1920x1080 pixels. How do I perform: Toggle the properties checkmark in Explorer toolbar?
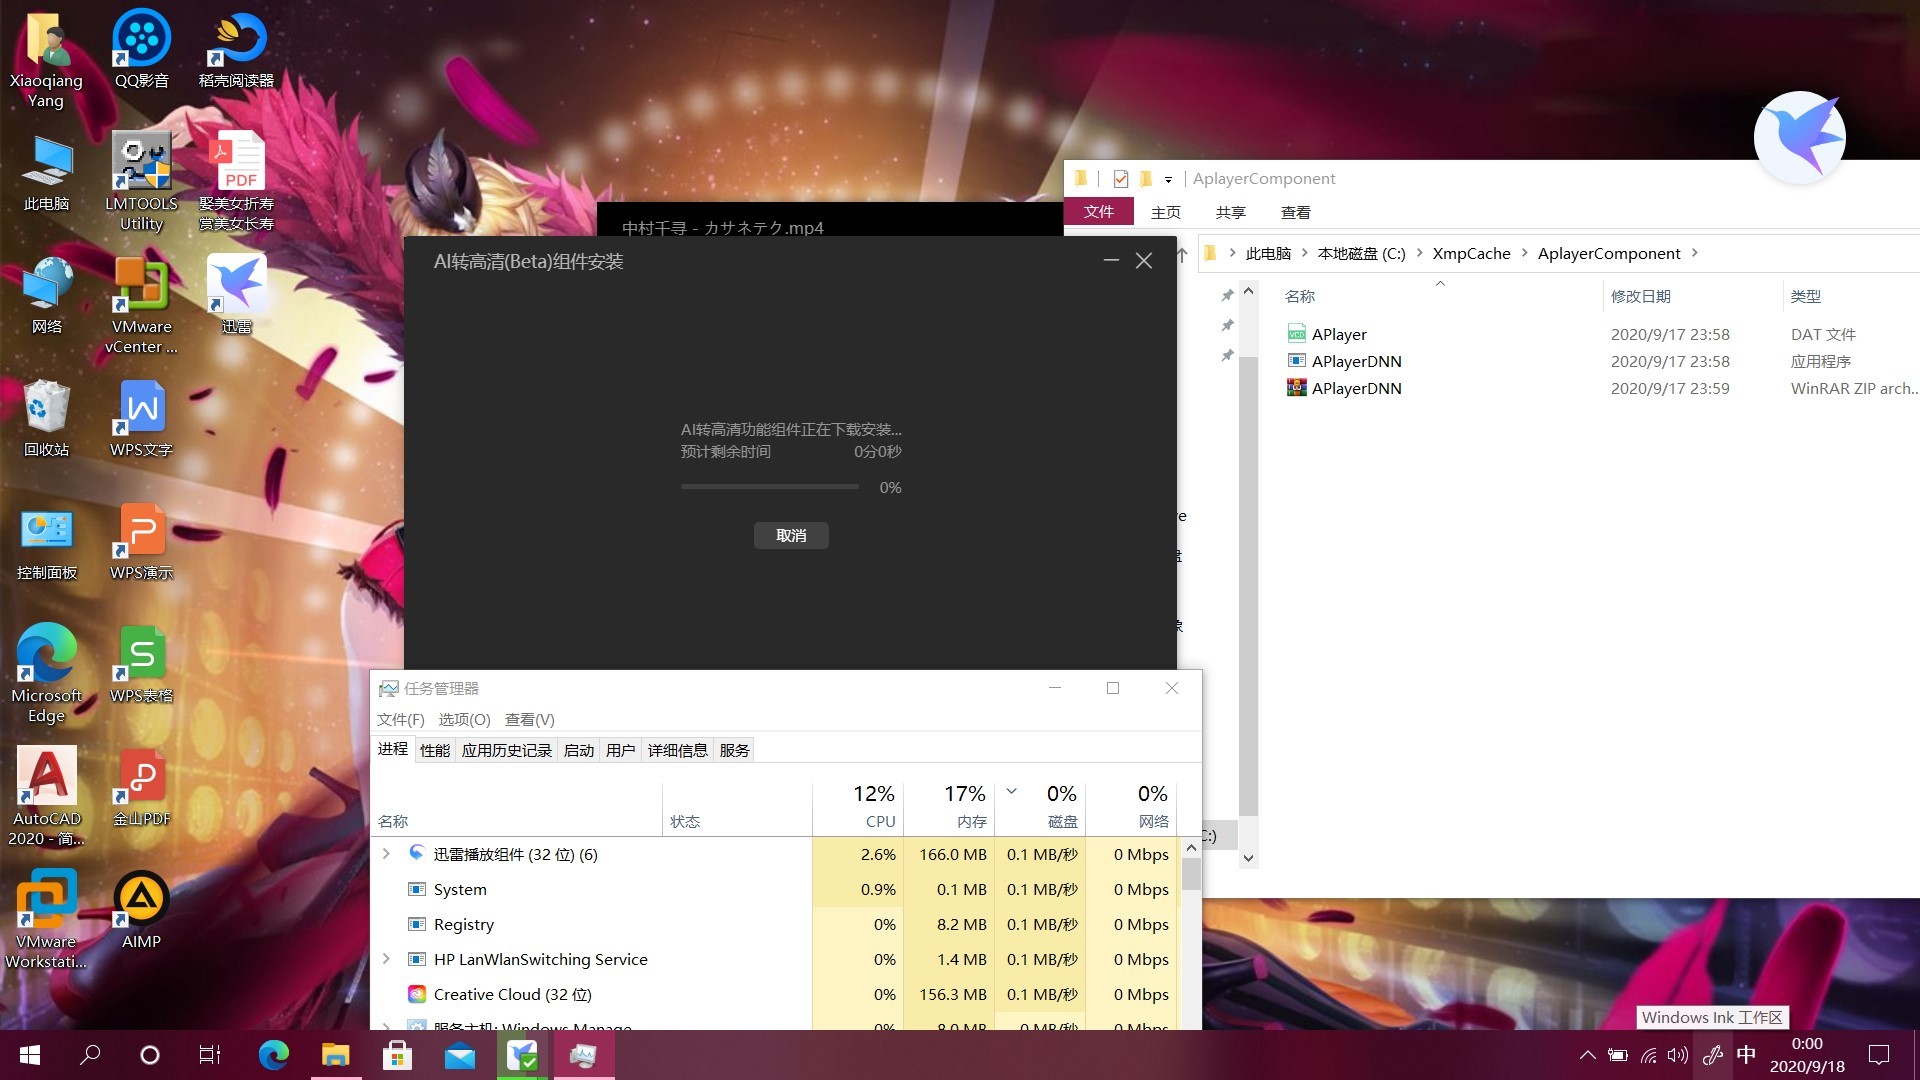pyautogui.click(x=1120, y=179)
